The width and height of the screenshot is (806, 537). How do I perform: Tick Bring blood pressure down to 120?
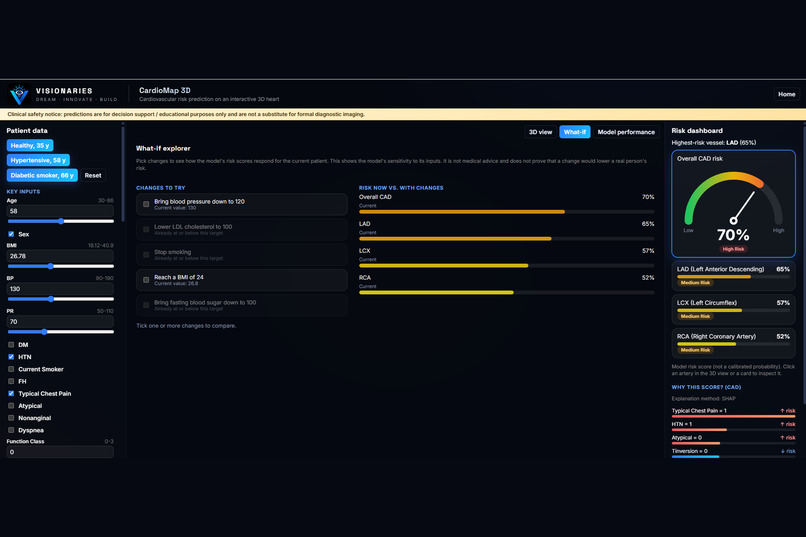(146, 204)
